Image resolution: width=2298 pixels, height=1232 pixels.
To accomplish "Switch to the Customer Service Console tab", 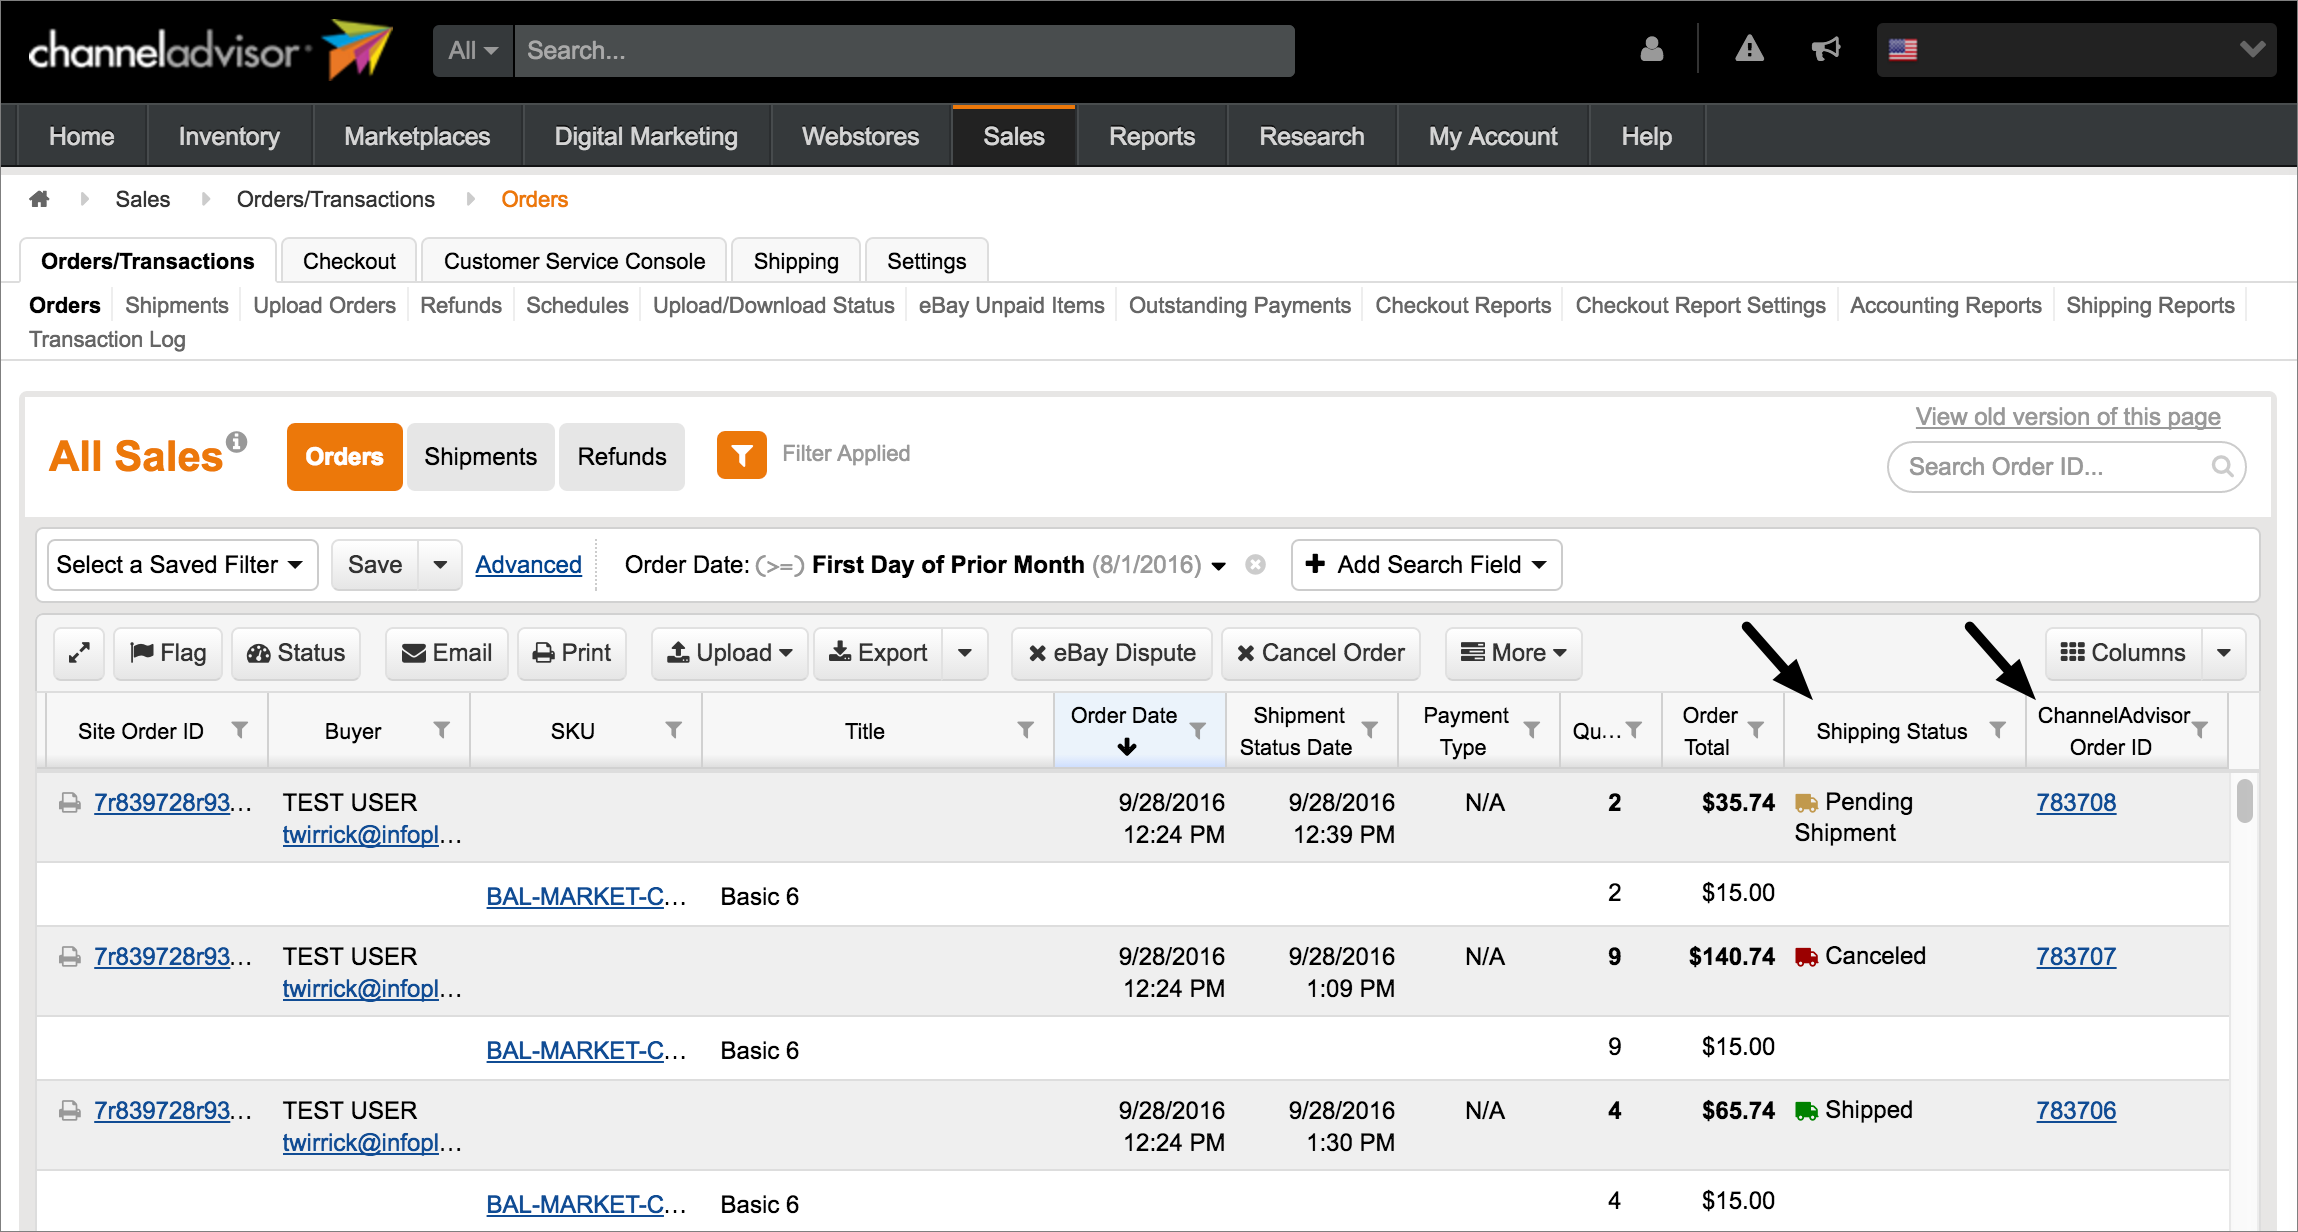I will 574,261.
